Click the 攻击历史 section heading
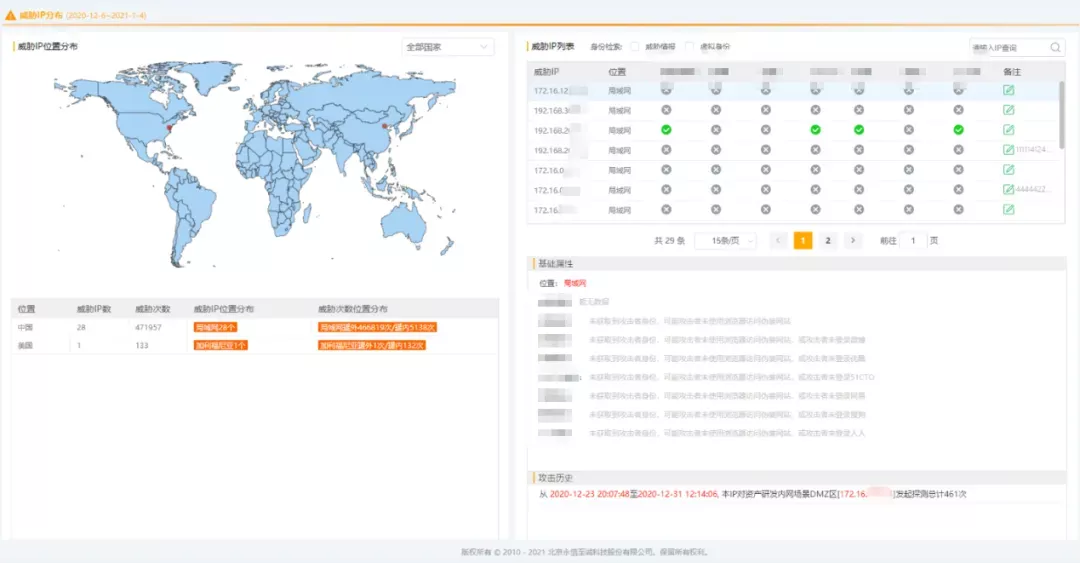The height and width of the screenshot is (563, 1080). (x=555, y=478)
